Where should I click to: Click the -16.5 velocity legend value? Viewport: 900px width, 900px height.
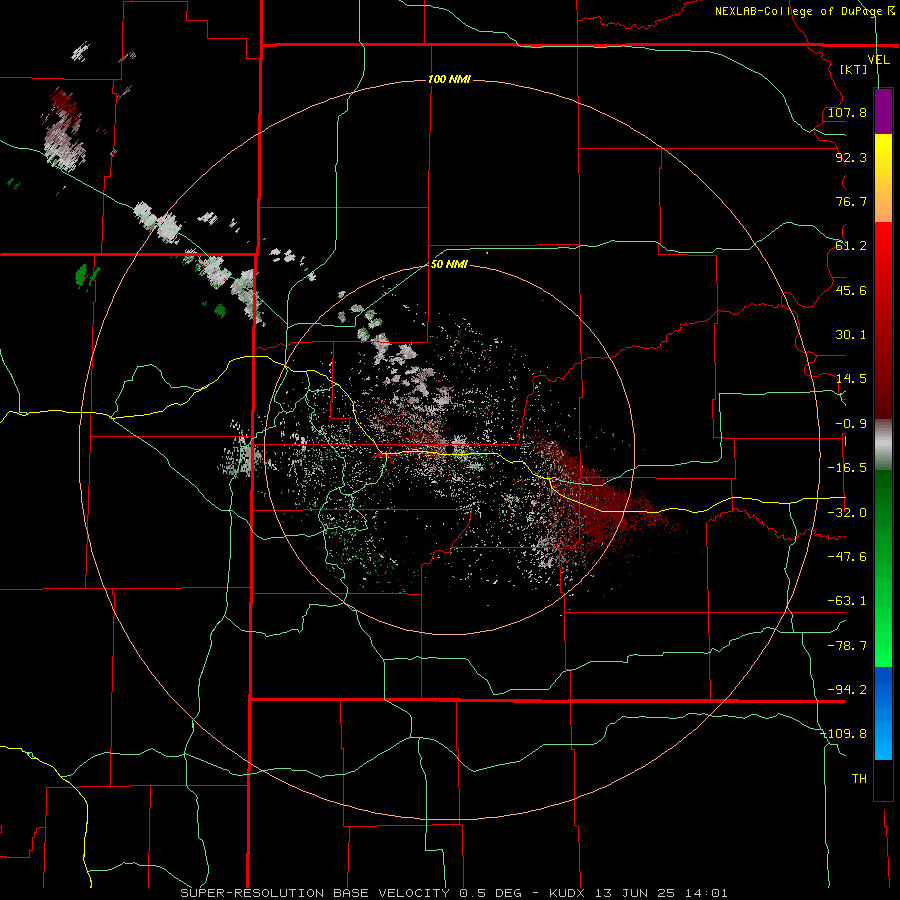pyautogui.click(x=847, y=468)
